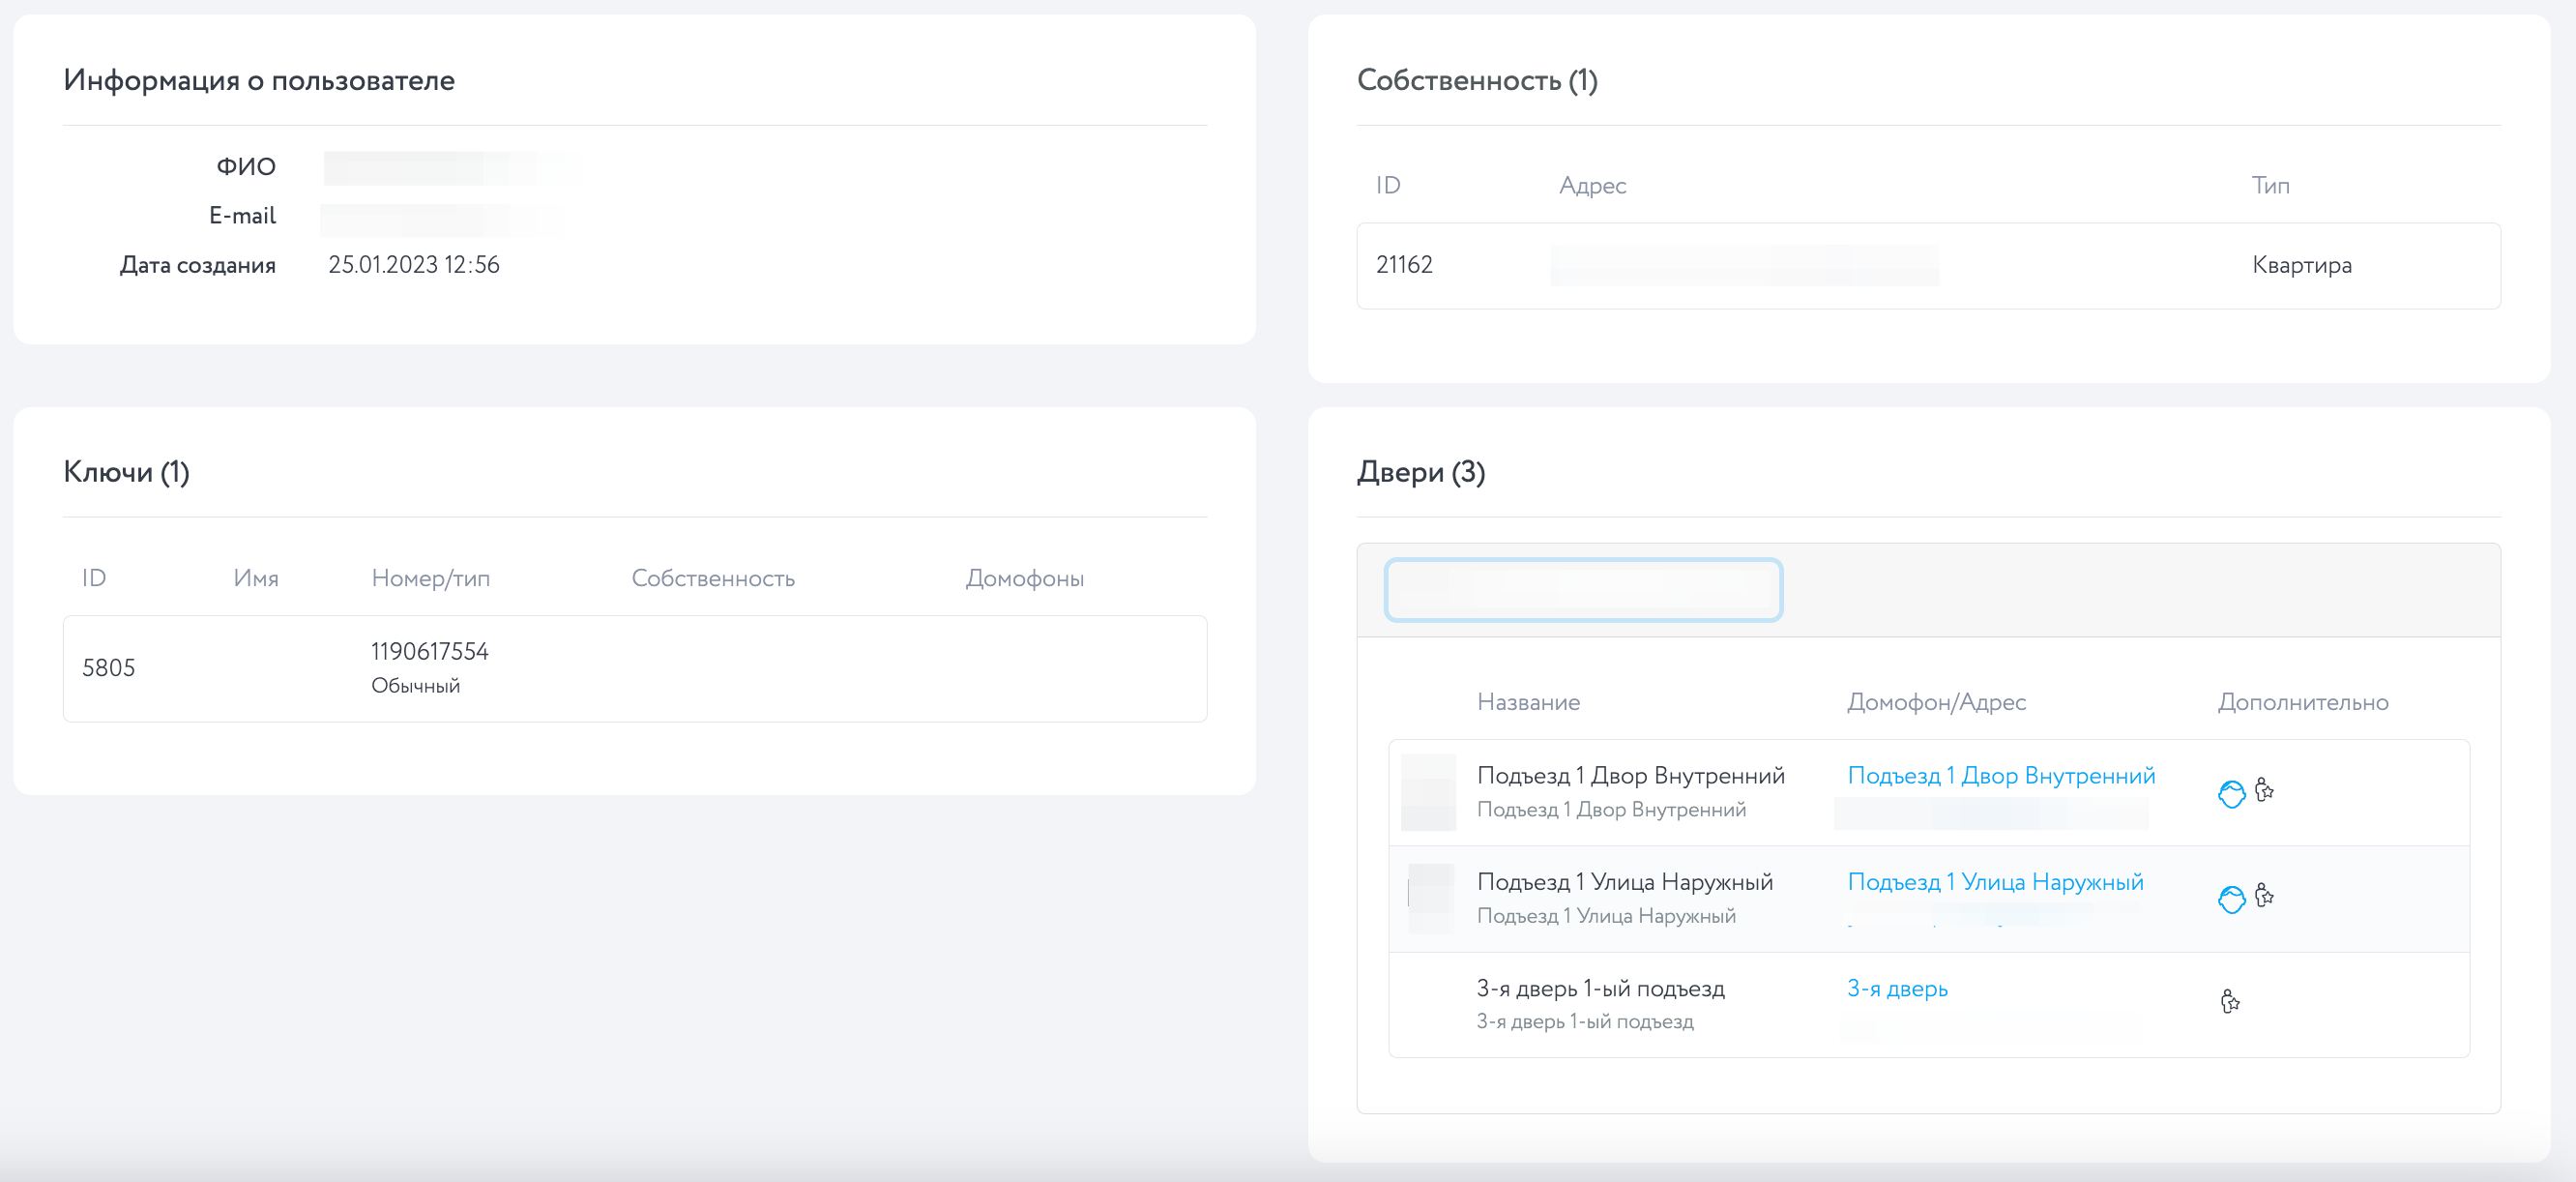Click Название column header in doors table
This screenshot has width=2576, height=1182.
pos(1528,702)
